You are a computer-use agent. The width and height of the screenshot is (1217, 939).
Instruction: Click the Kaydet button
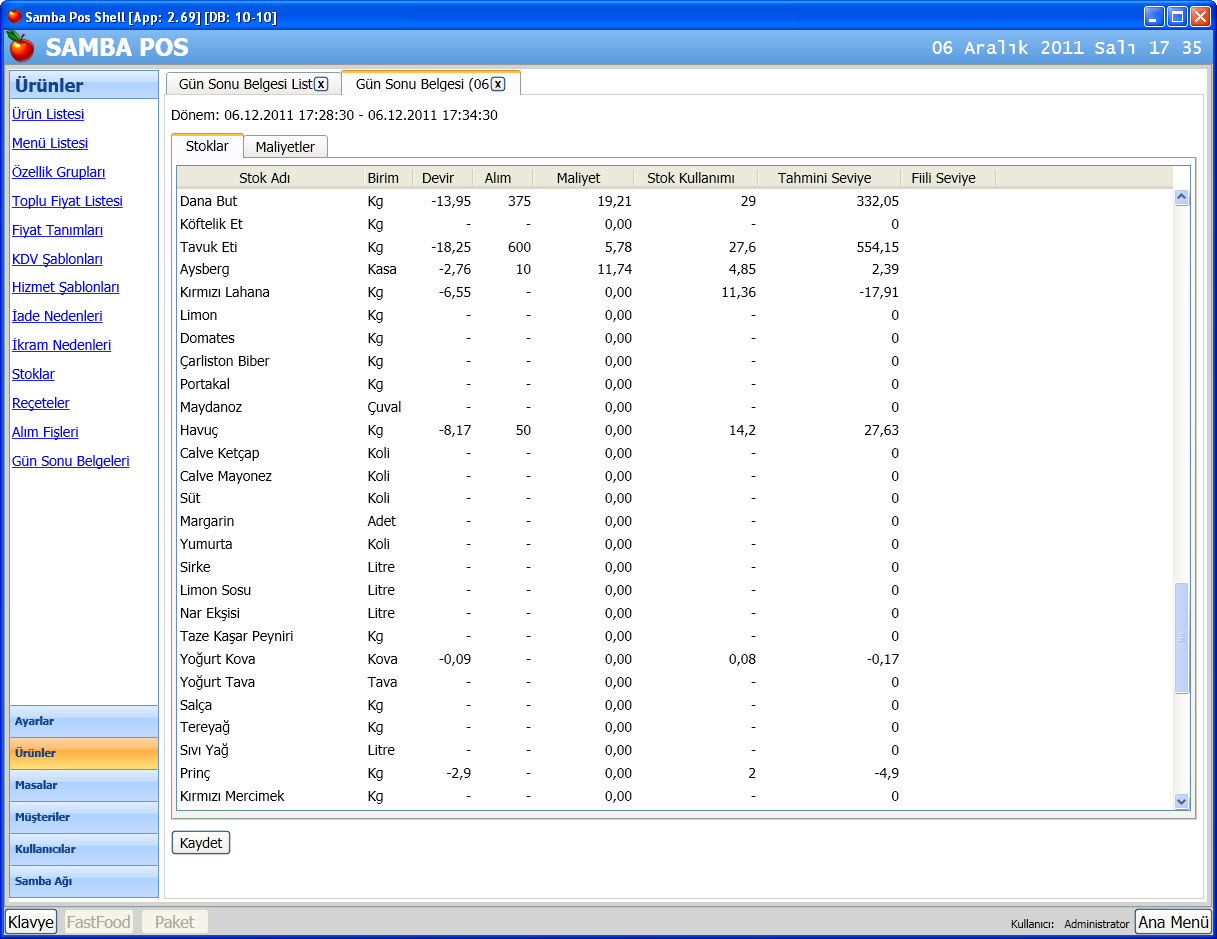tap(201, 843)
